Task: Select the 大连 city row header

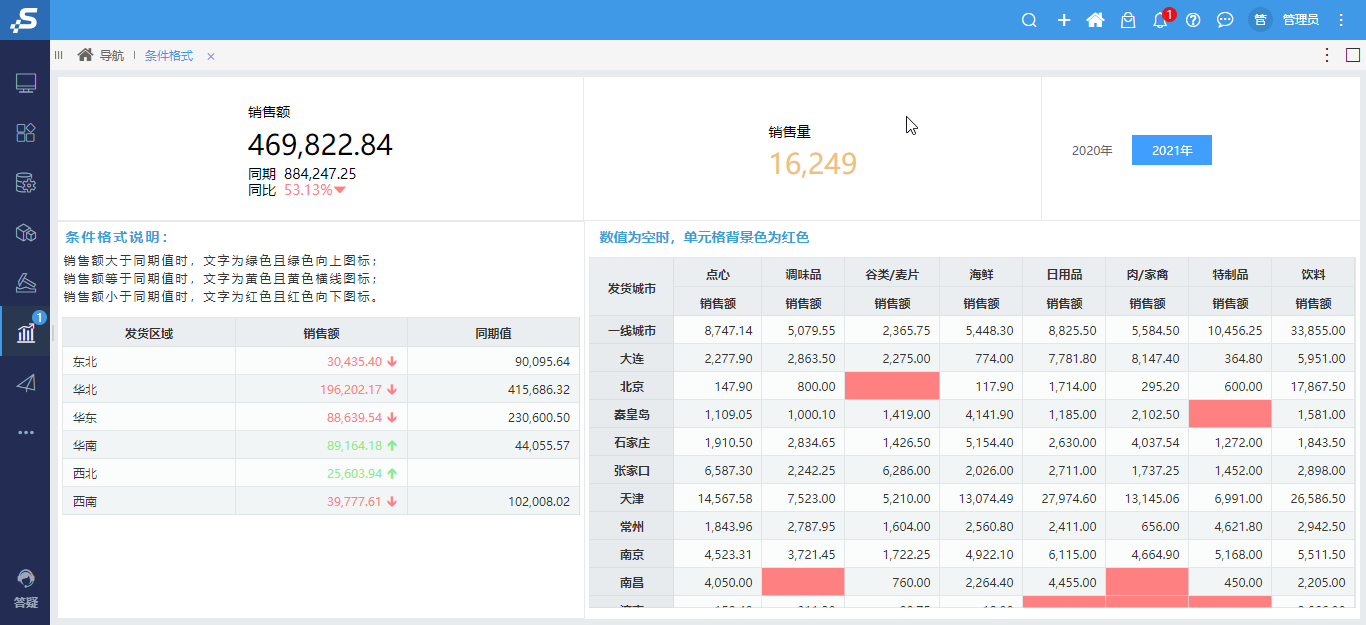Action: [x=632, y=358]
